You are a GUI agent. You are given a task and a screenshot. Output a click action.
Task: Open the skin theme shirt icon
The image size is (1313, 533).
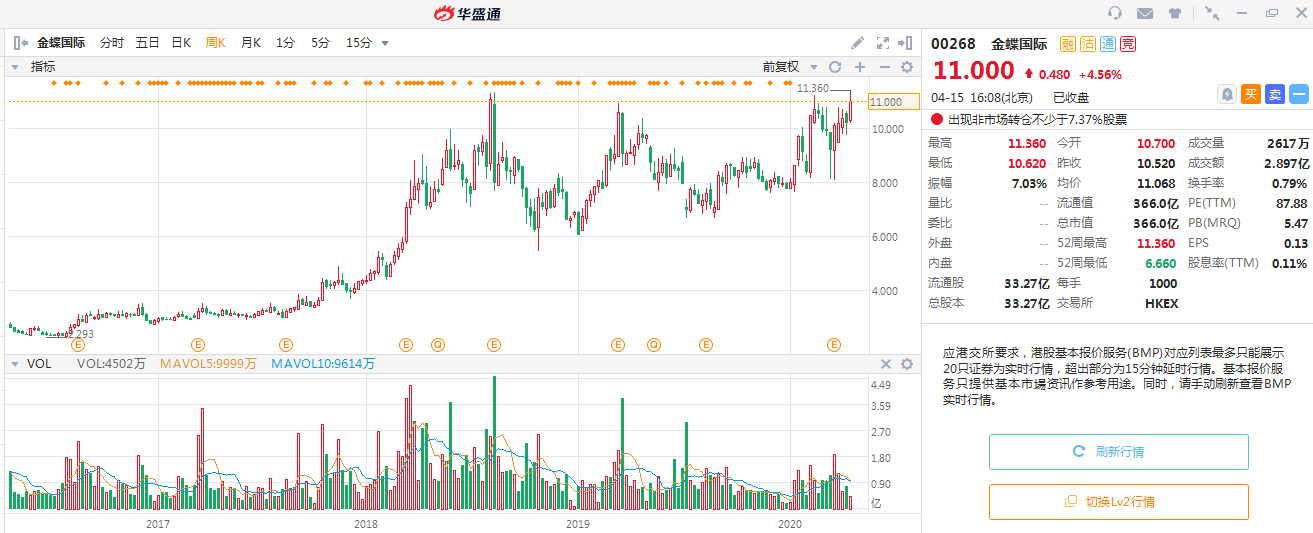pyautogui.click(x=1174, y=13)
